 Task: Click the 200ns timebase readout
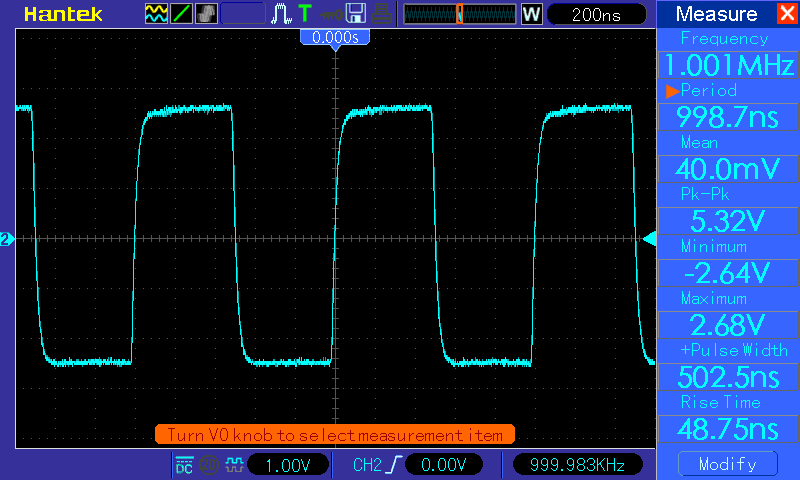pos(596,14)
